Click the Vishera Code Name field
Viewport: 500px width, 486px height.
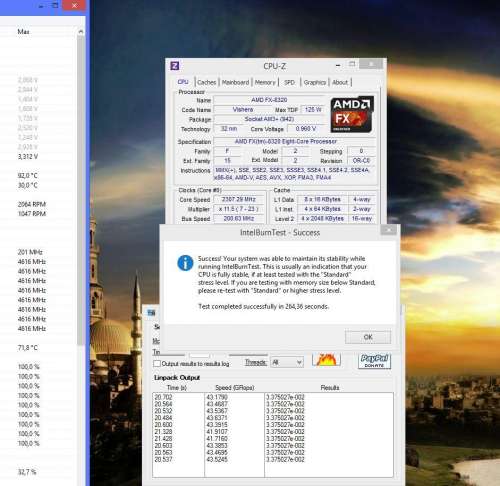point(243,109)
